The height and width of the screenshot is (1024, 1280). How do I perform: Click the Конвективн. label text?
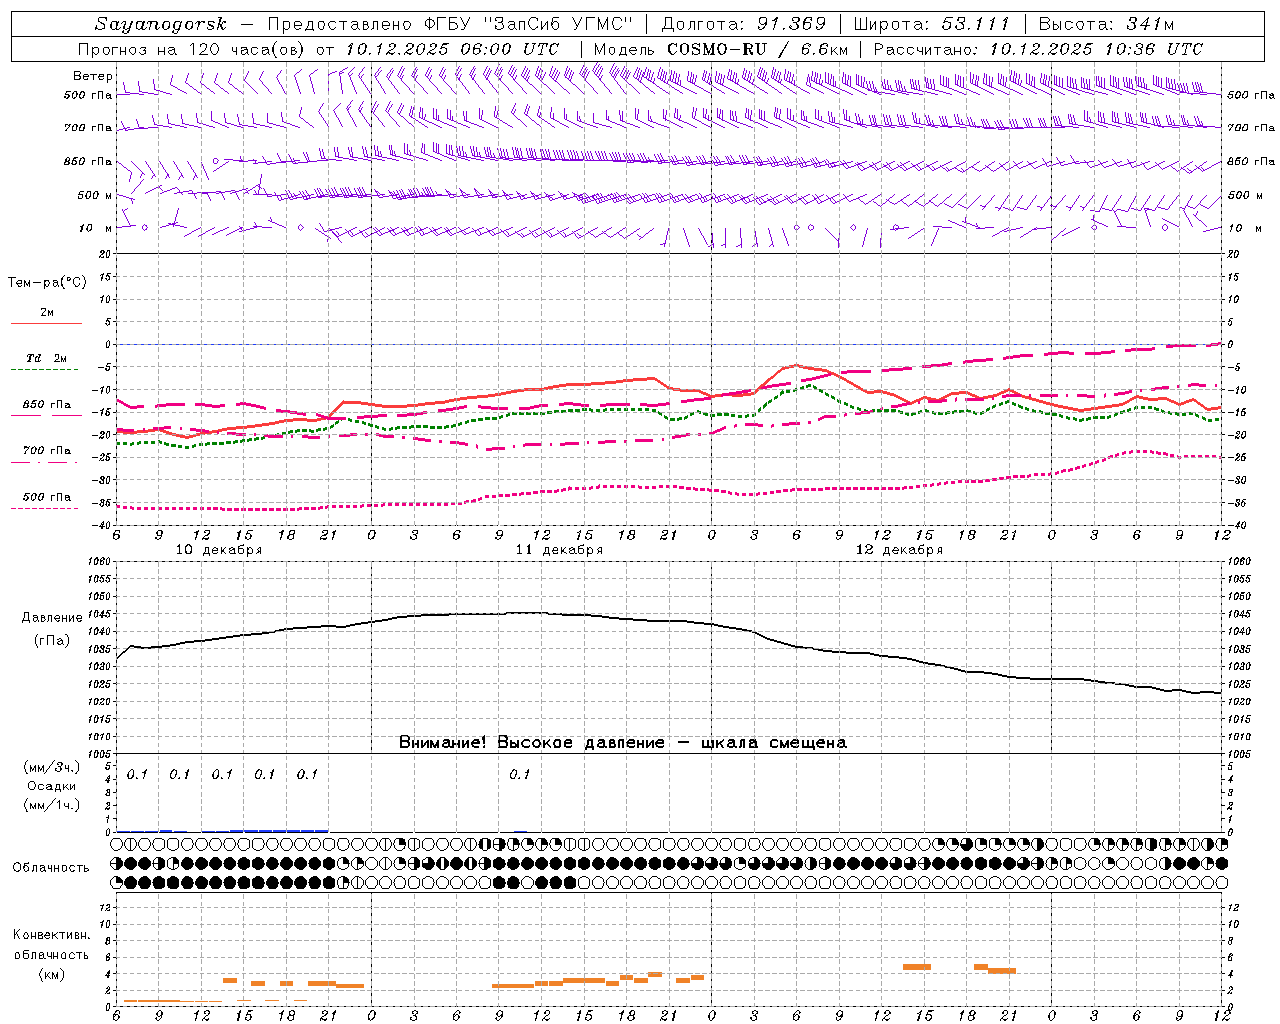coord(51,935)
